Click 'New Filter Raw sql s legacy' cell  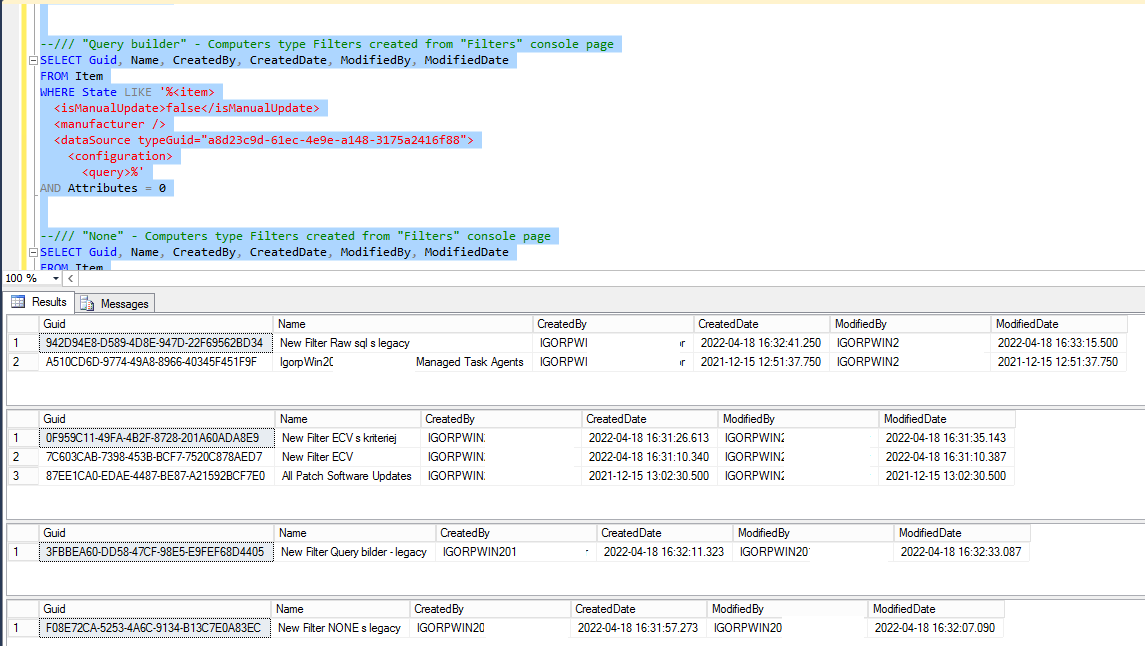345,343
